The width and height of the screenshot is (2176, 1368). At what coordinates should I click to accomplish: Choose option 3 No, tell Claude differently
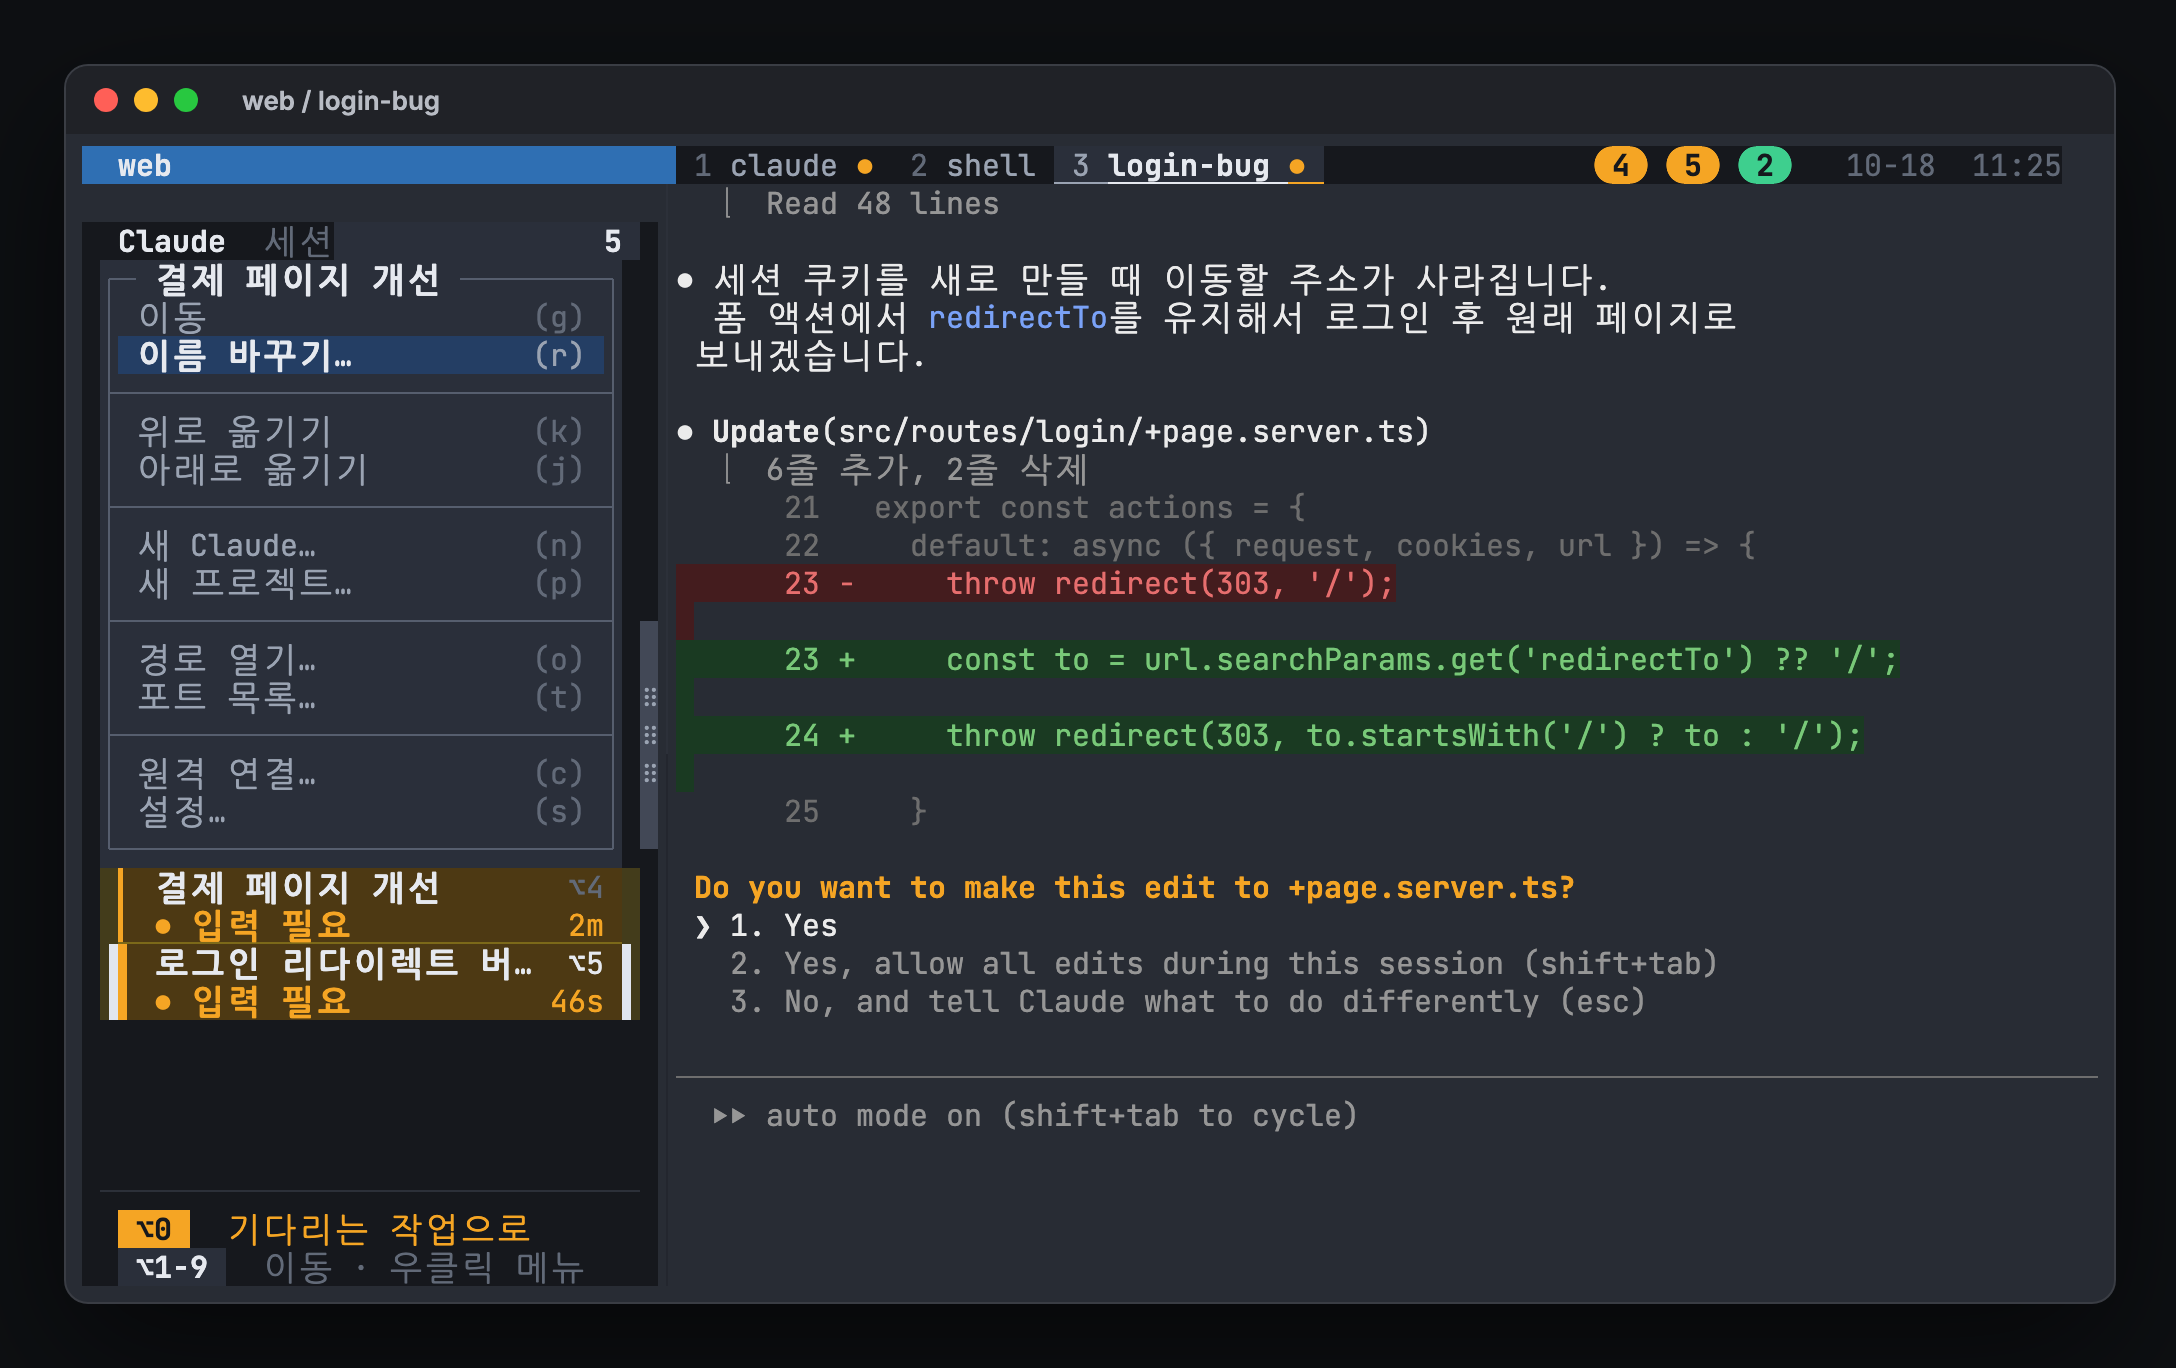tap(1188, 1001)
